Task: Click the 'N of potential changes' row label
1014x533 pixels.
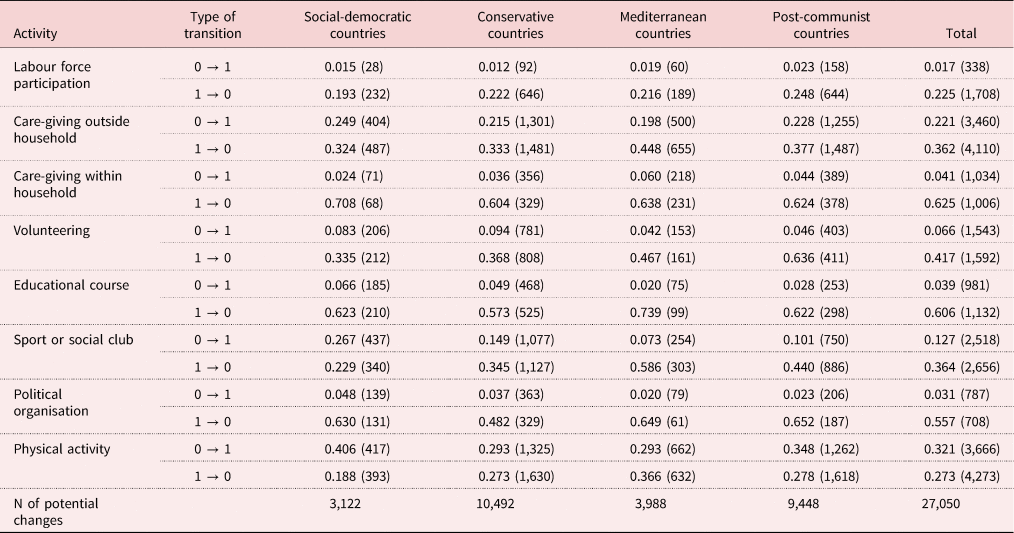Action: tap(56, 511)
